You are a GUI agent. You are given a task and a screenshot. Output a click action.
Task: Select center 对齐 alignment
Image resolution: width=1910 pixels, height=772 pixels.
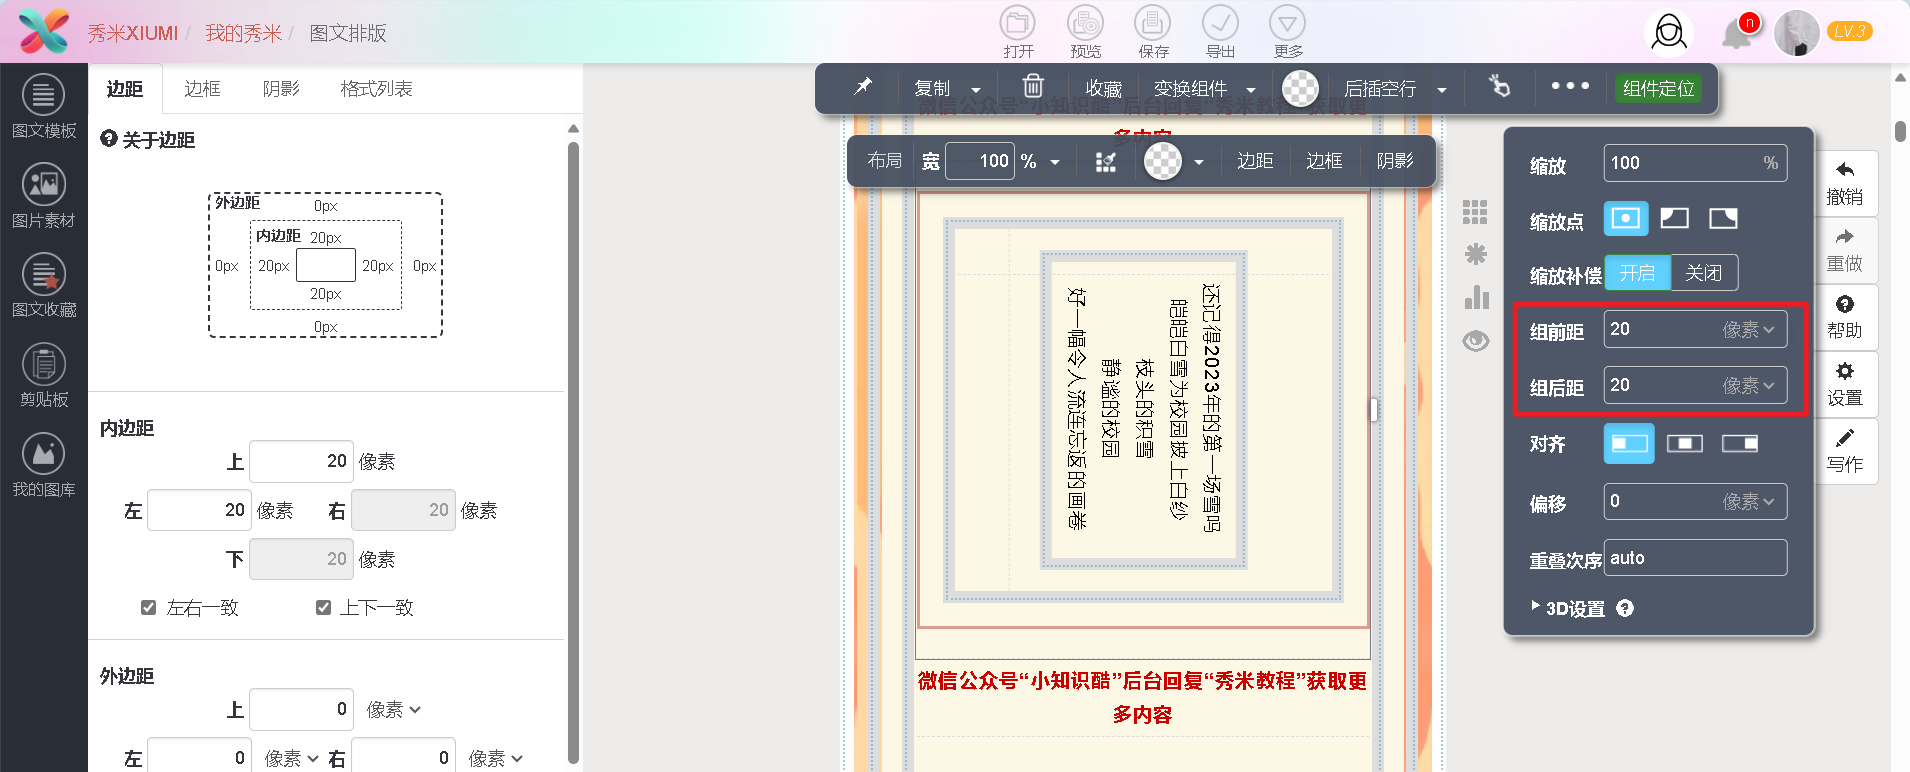tap(1685, 443)
